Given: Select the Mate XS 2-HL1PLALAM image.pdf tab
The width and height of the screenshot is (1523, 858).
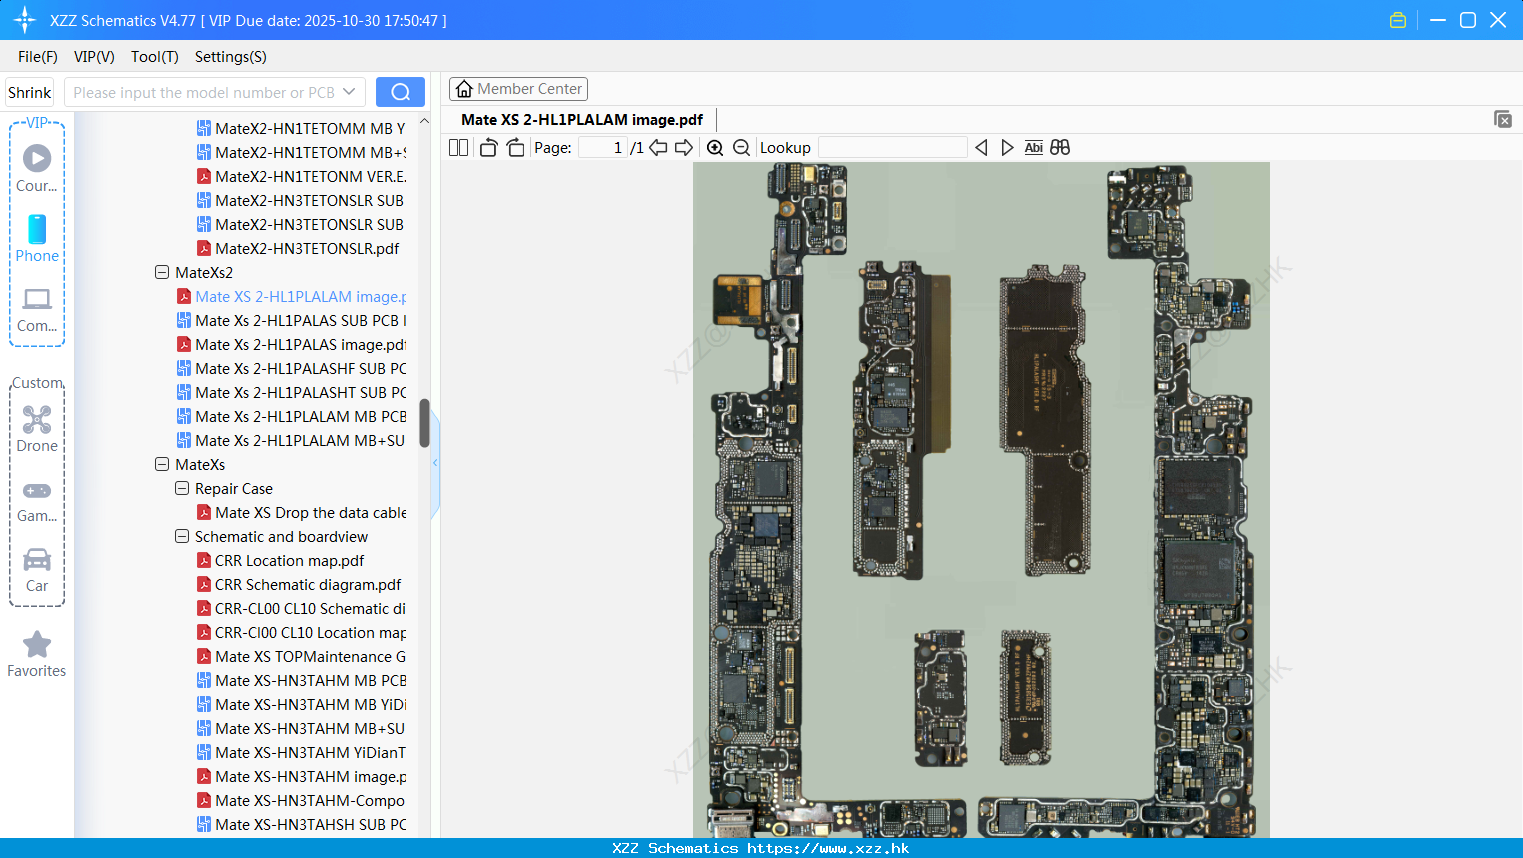Looking at the screenshot, I should [x=582, y=119].
